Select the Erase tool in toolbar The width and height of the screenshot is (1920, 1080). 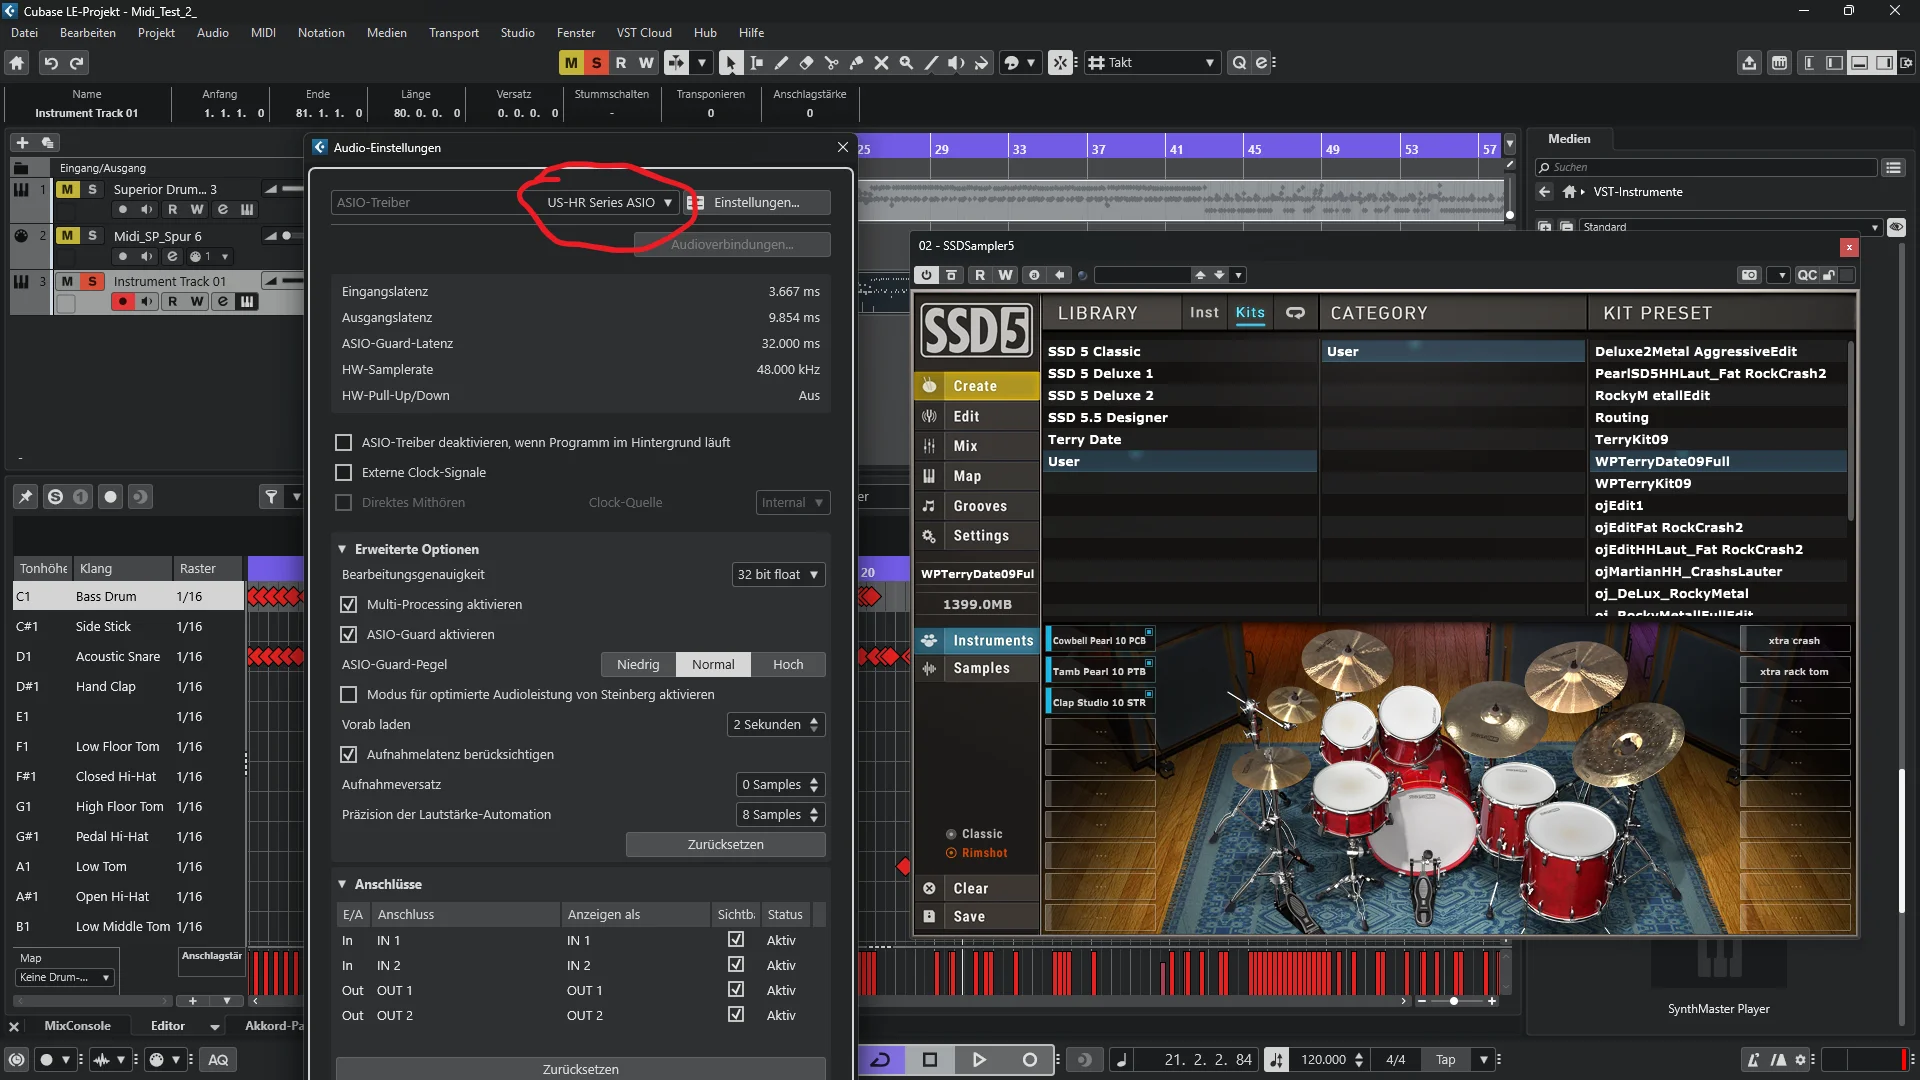coord(806,63)
